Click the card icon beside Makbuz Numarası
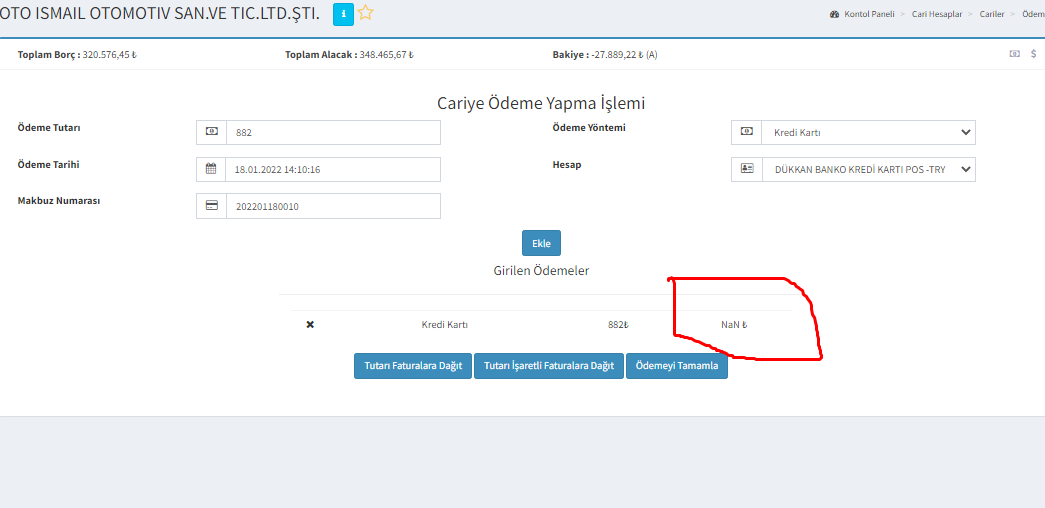This screenshot has height=508, width=1045. pyautogui.click(x=211, y=206)
